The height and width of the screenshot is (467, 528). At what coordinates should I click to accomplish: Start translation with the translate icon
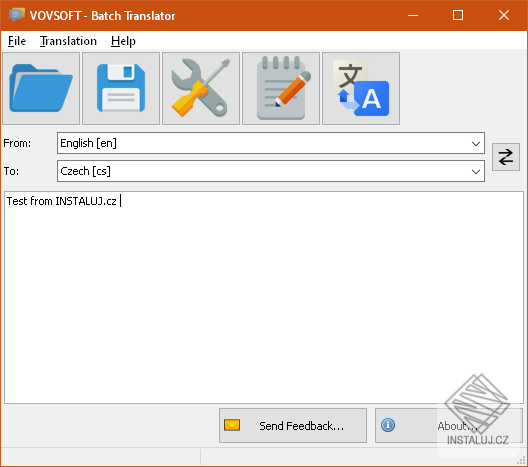(x=361, y=88)
